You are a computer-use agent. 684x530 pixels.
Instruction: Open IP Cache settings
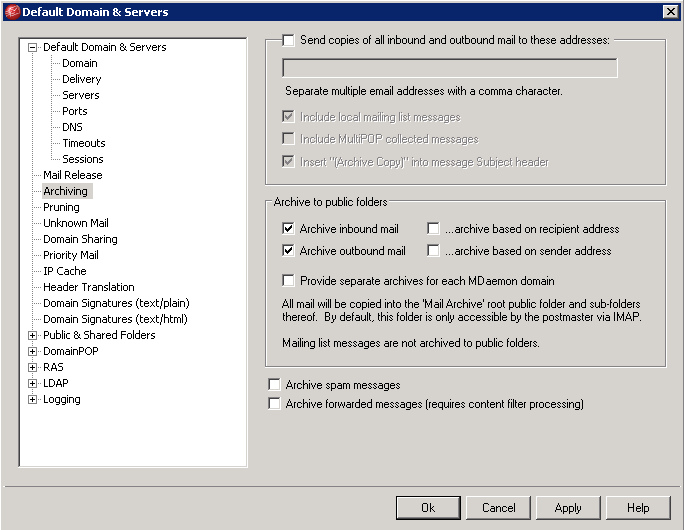[x=65, y=271]
